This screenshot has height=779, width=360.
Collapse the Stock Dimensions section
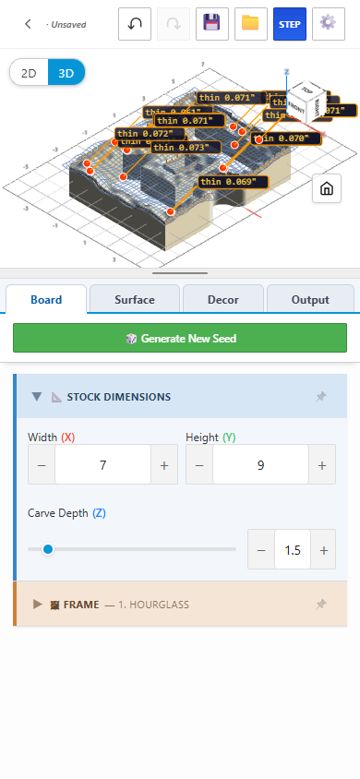pos(37,396)
